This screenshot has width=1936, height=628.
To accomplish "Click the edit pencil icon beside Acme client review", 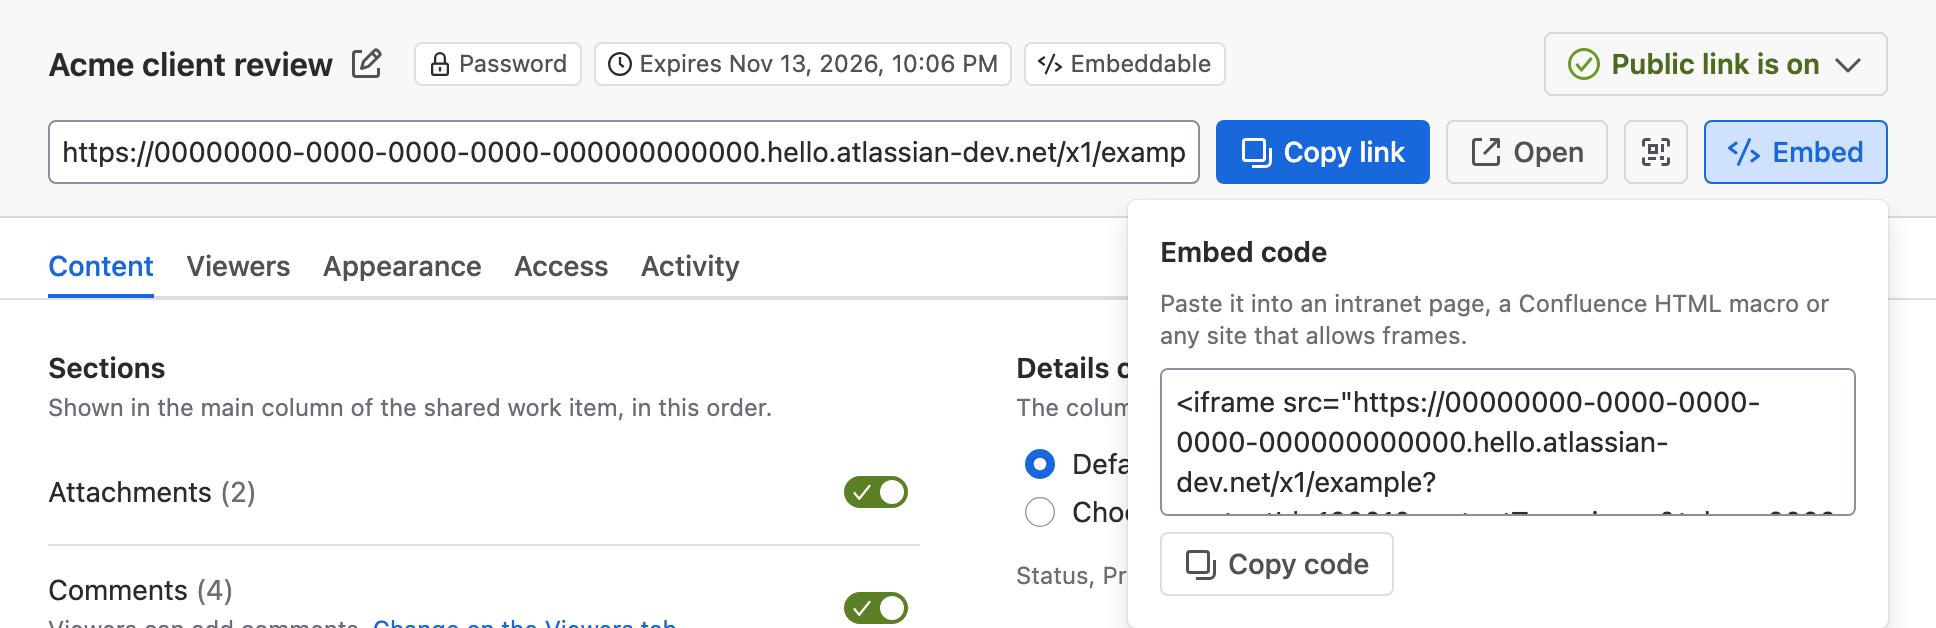I will point(367,64).
